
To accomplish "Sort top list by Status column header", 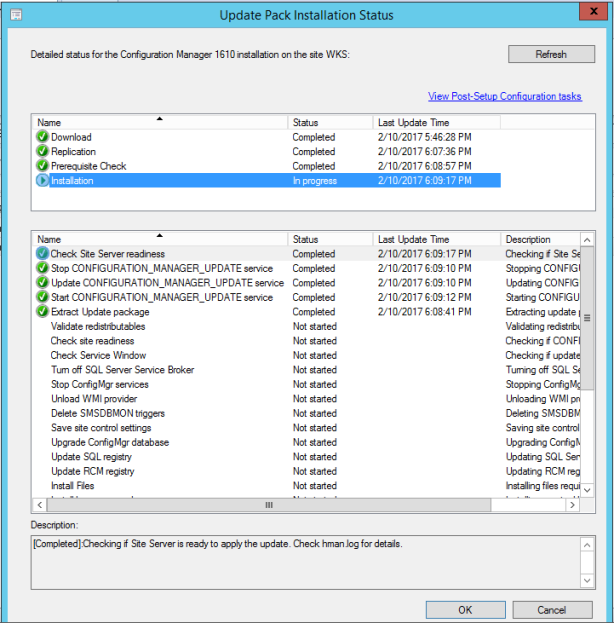I will 330,122.
